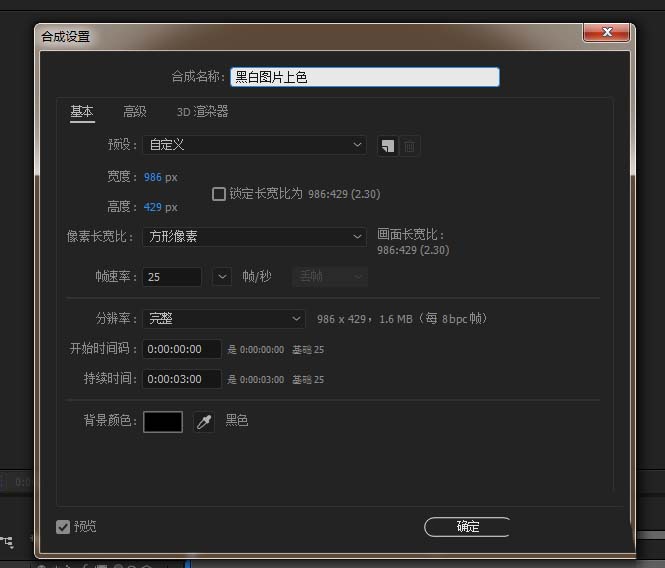The height and width of the screenshot is (568, 665).
Task: Open the 3D 渲染器 tab
Action: tap(202, 112)
